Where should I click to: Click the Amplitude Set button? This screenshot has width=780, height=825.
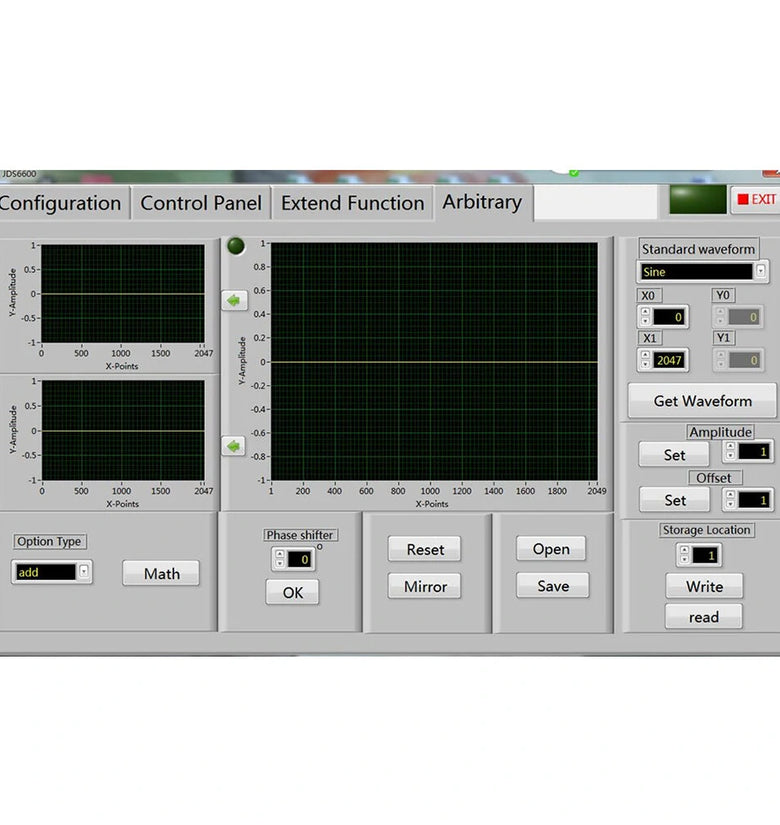[674, 455]
